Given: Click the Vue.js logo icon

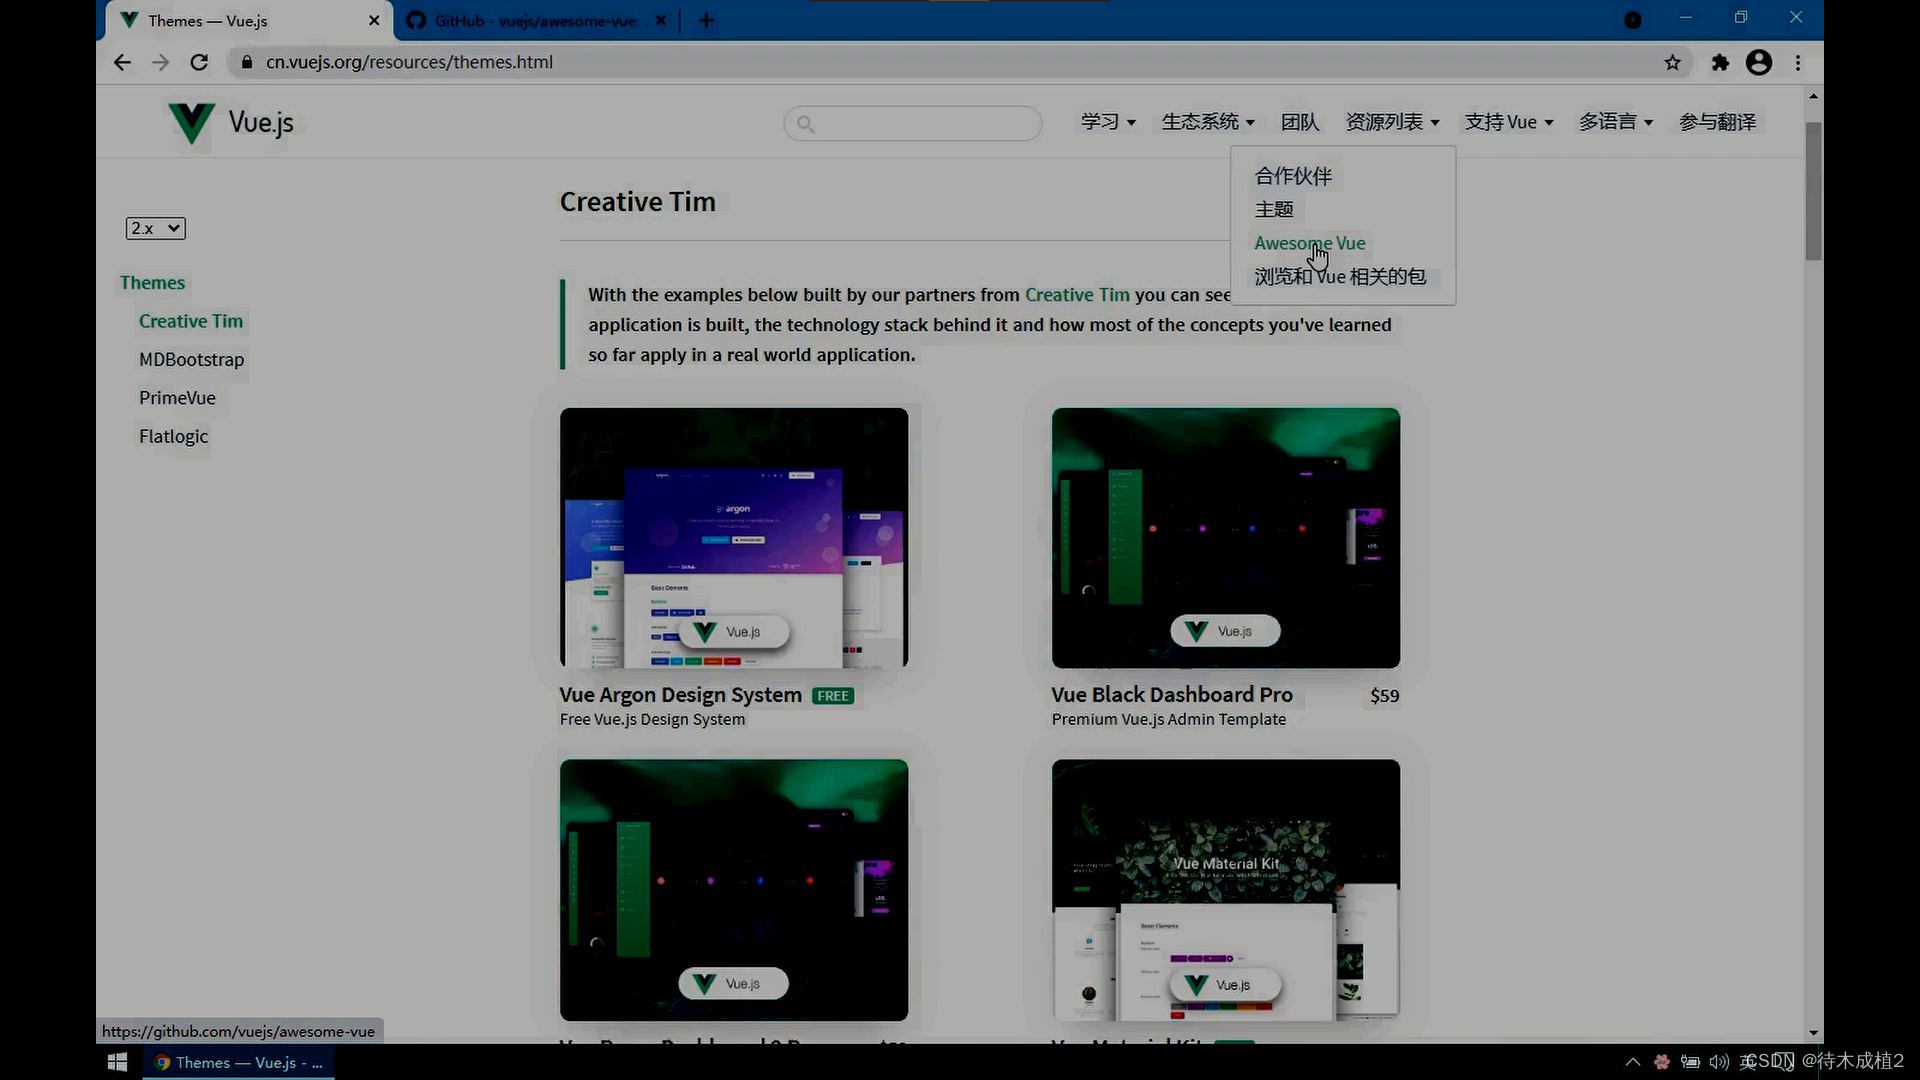Looking at the screenshot, I should [x=190, y=123].
